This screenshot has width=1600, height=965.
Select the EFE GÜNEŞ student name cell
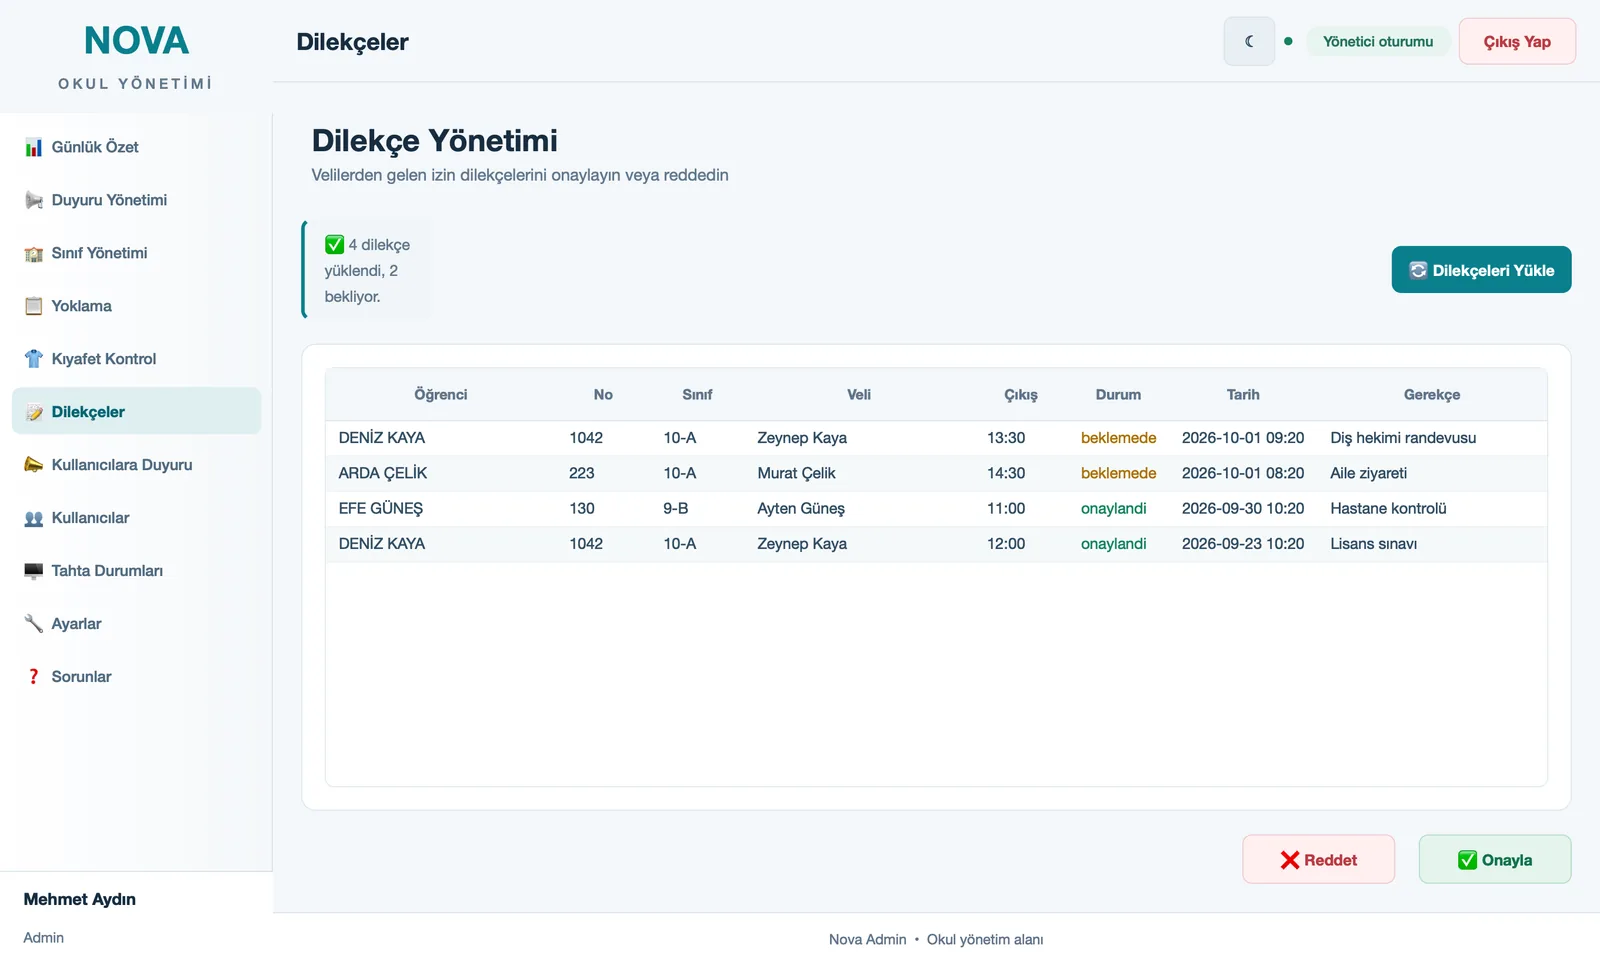[381, 508]
